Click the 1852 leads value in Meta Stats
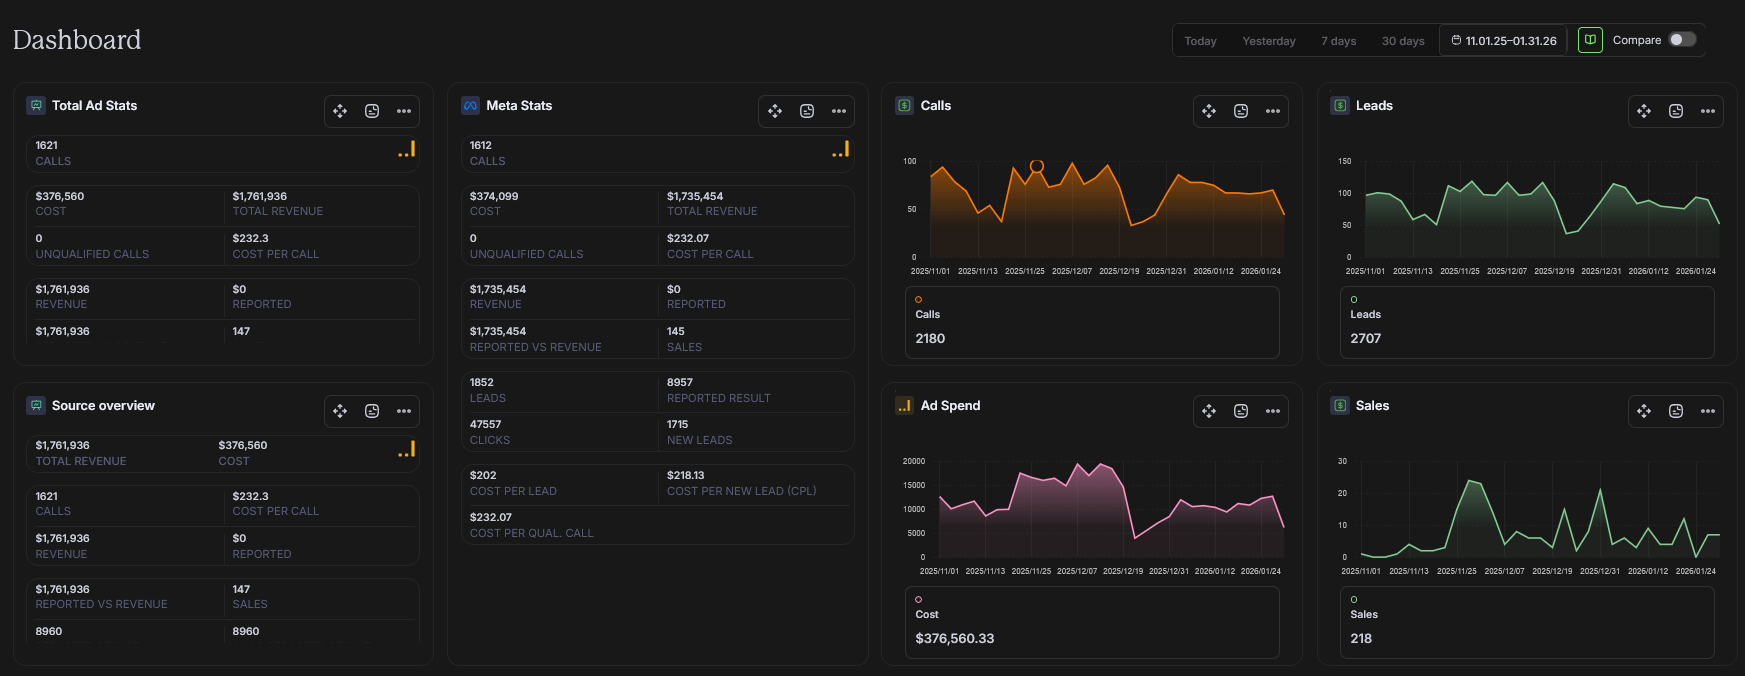This screenshot has width=1745, height=676. pyautogui.click(x=482, y=382)
